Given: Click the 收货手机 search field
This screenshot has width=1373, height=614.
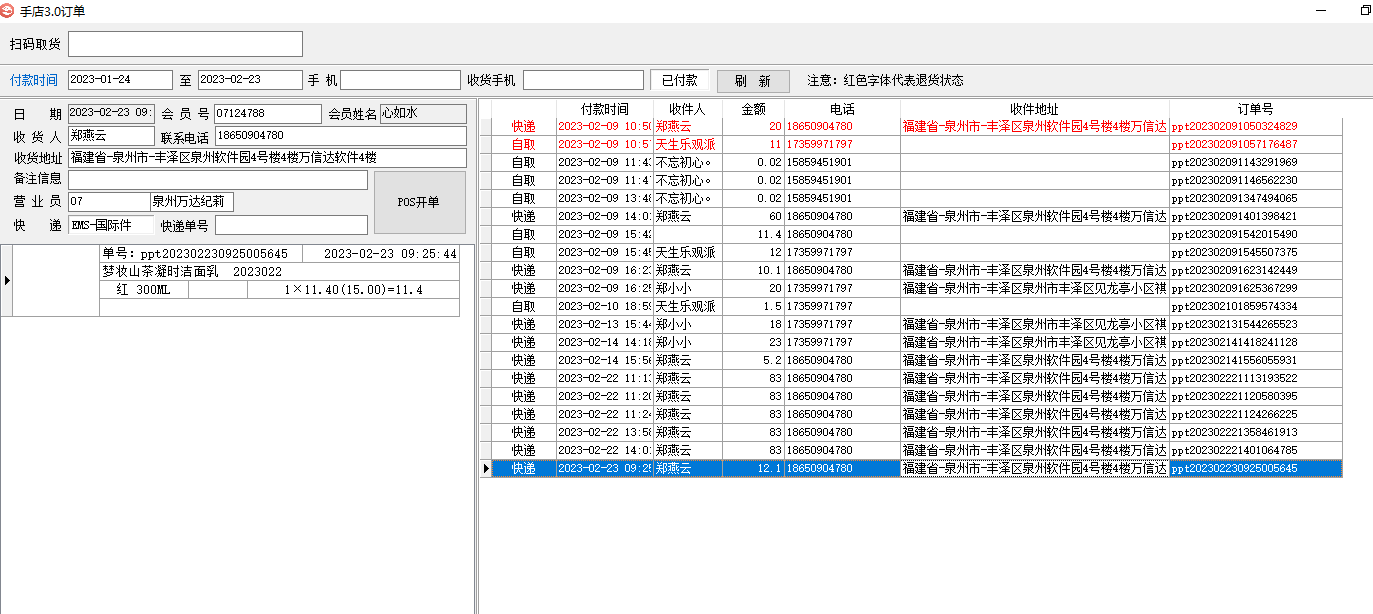Looking at the screenshot, I should [582, 80].
